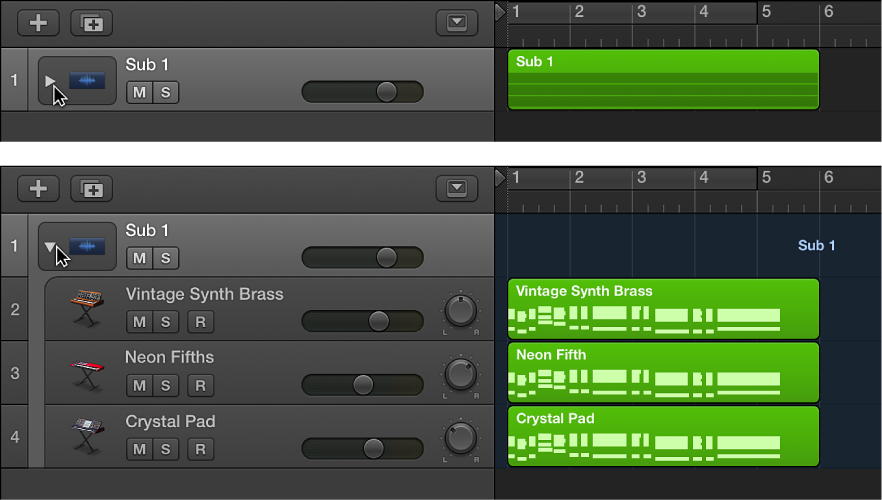
Task: Click the Vintage Synth Brass instrument icon
Action: [x=87, y=308]
